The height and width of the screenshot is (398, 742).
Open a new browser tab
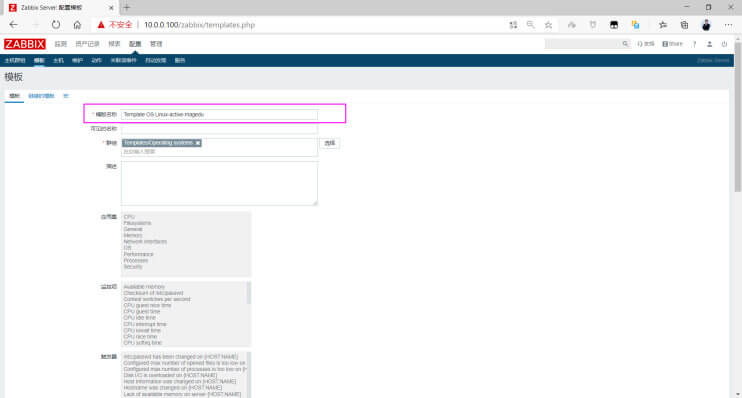[x=127, y=8]
